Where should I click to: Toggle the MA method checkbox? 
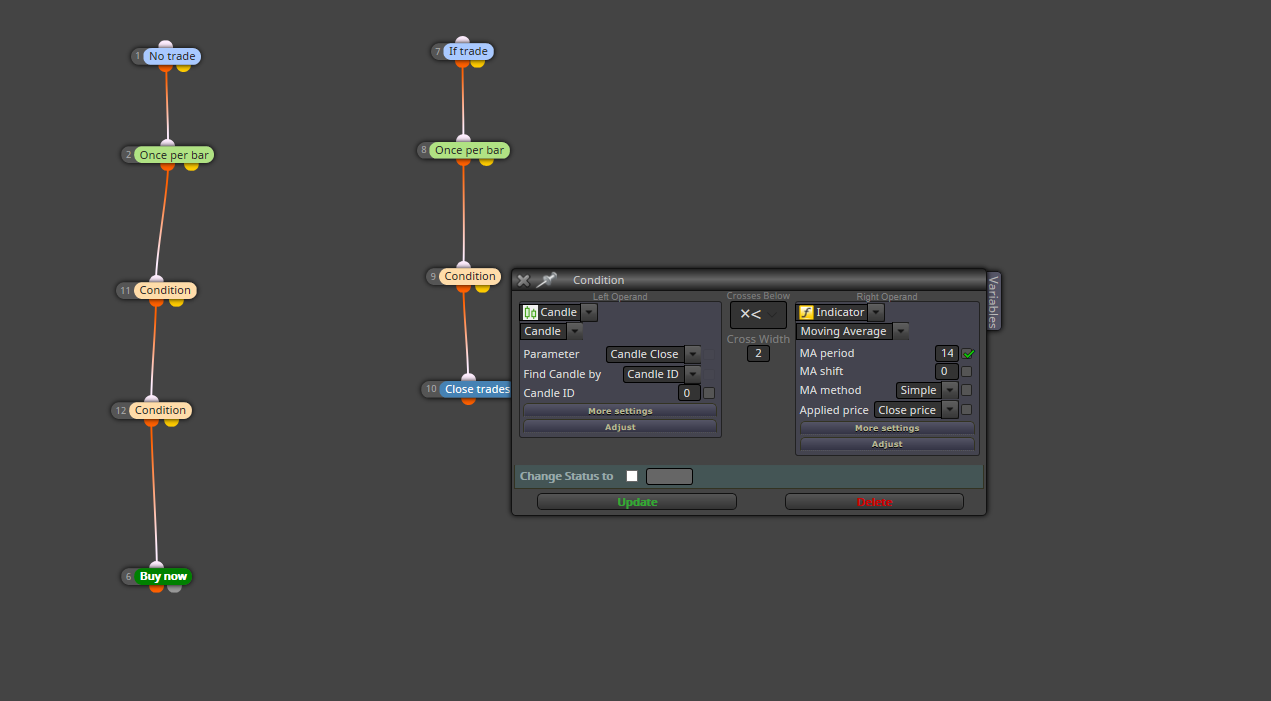[966, 390]
